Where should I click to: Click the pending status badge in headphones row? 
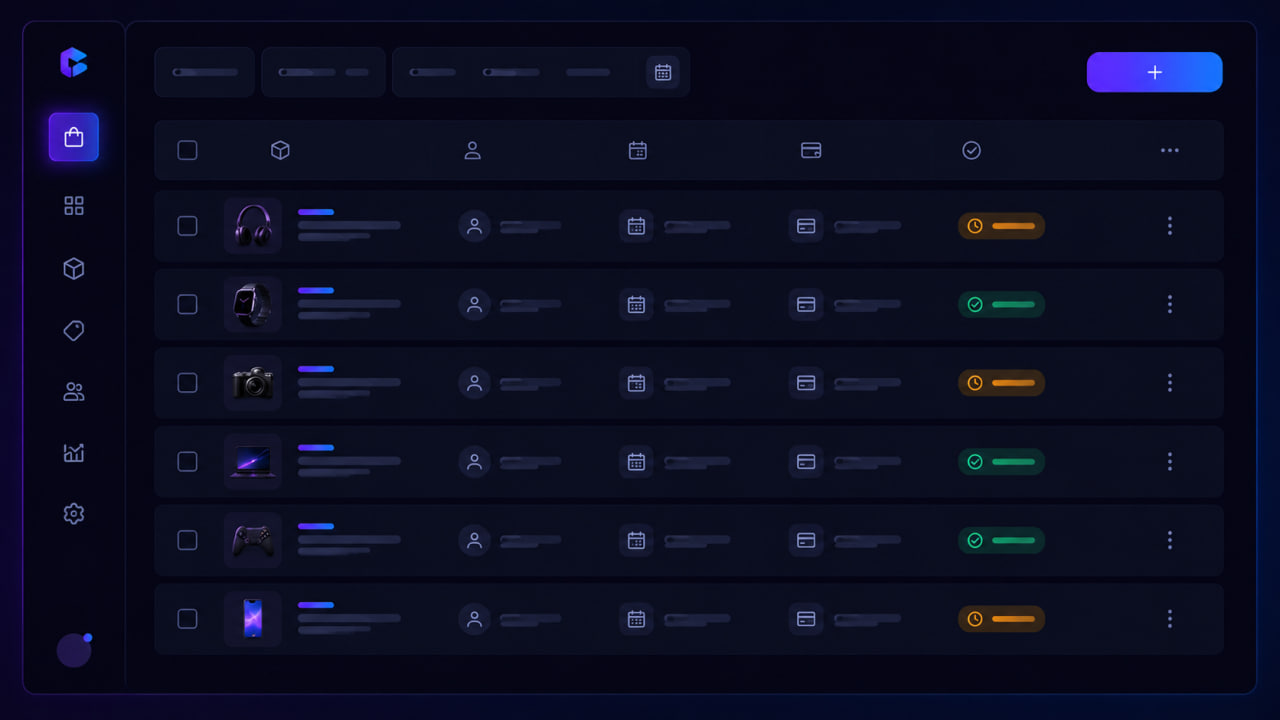(x=1001, y=226)
